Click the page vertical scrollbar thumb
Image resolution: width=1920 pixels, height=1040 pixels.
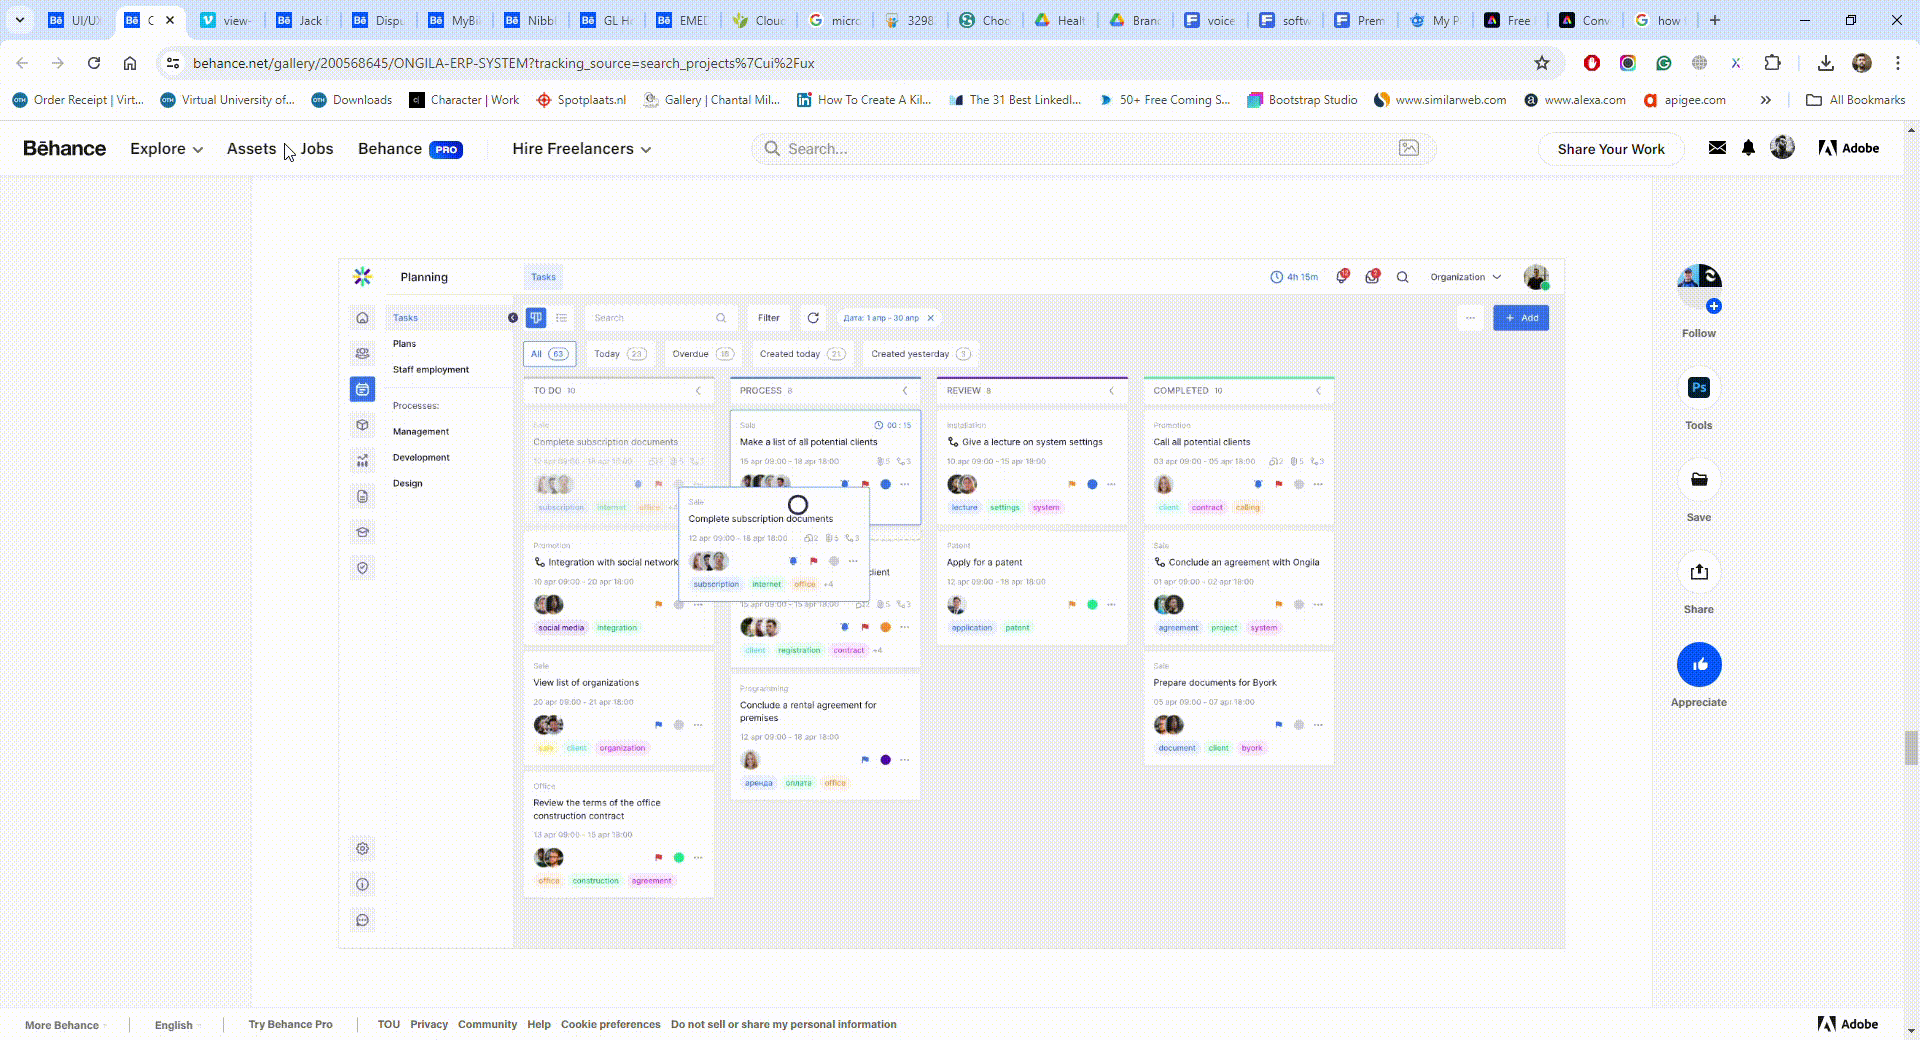1911,747
